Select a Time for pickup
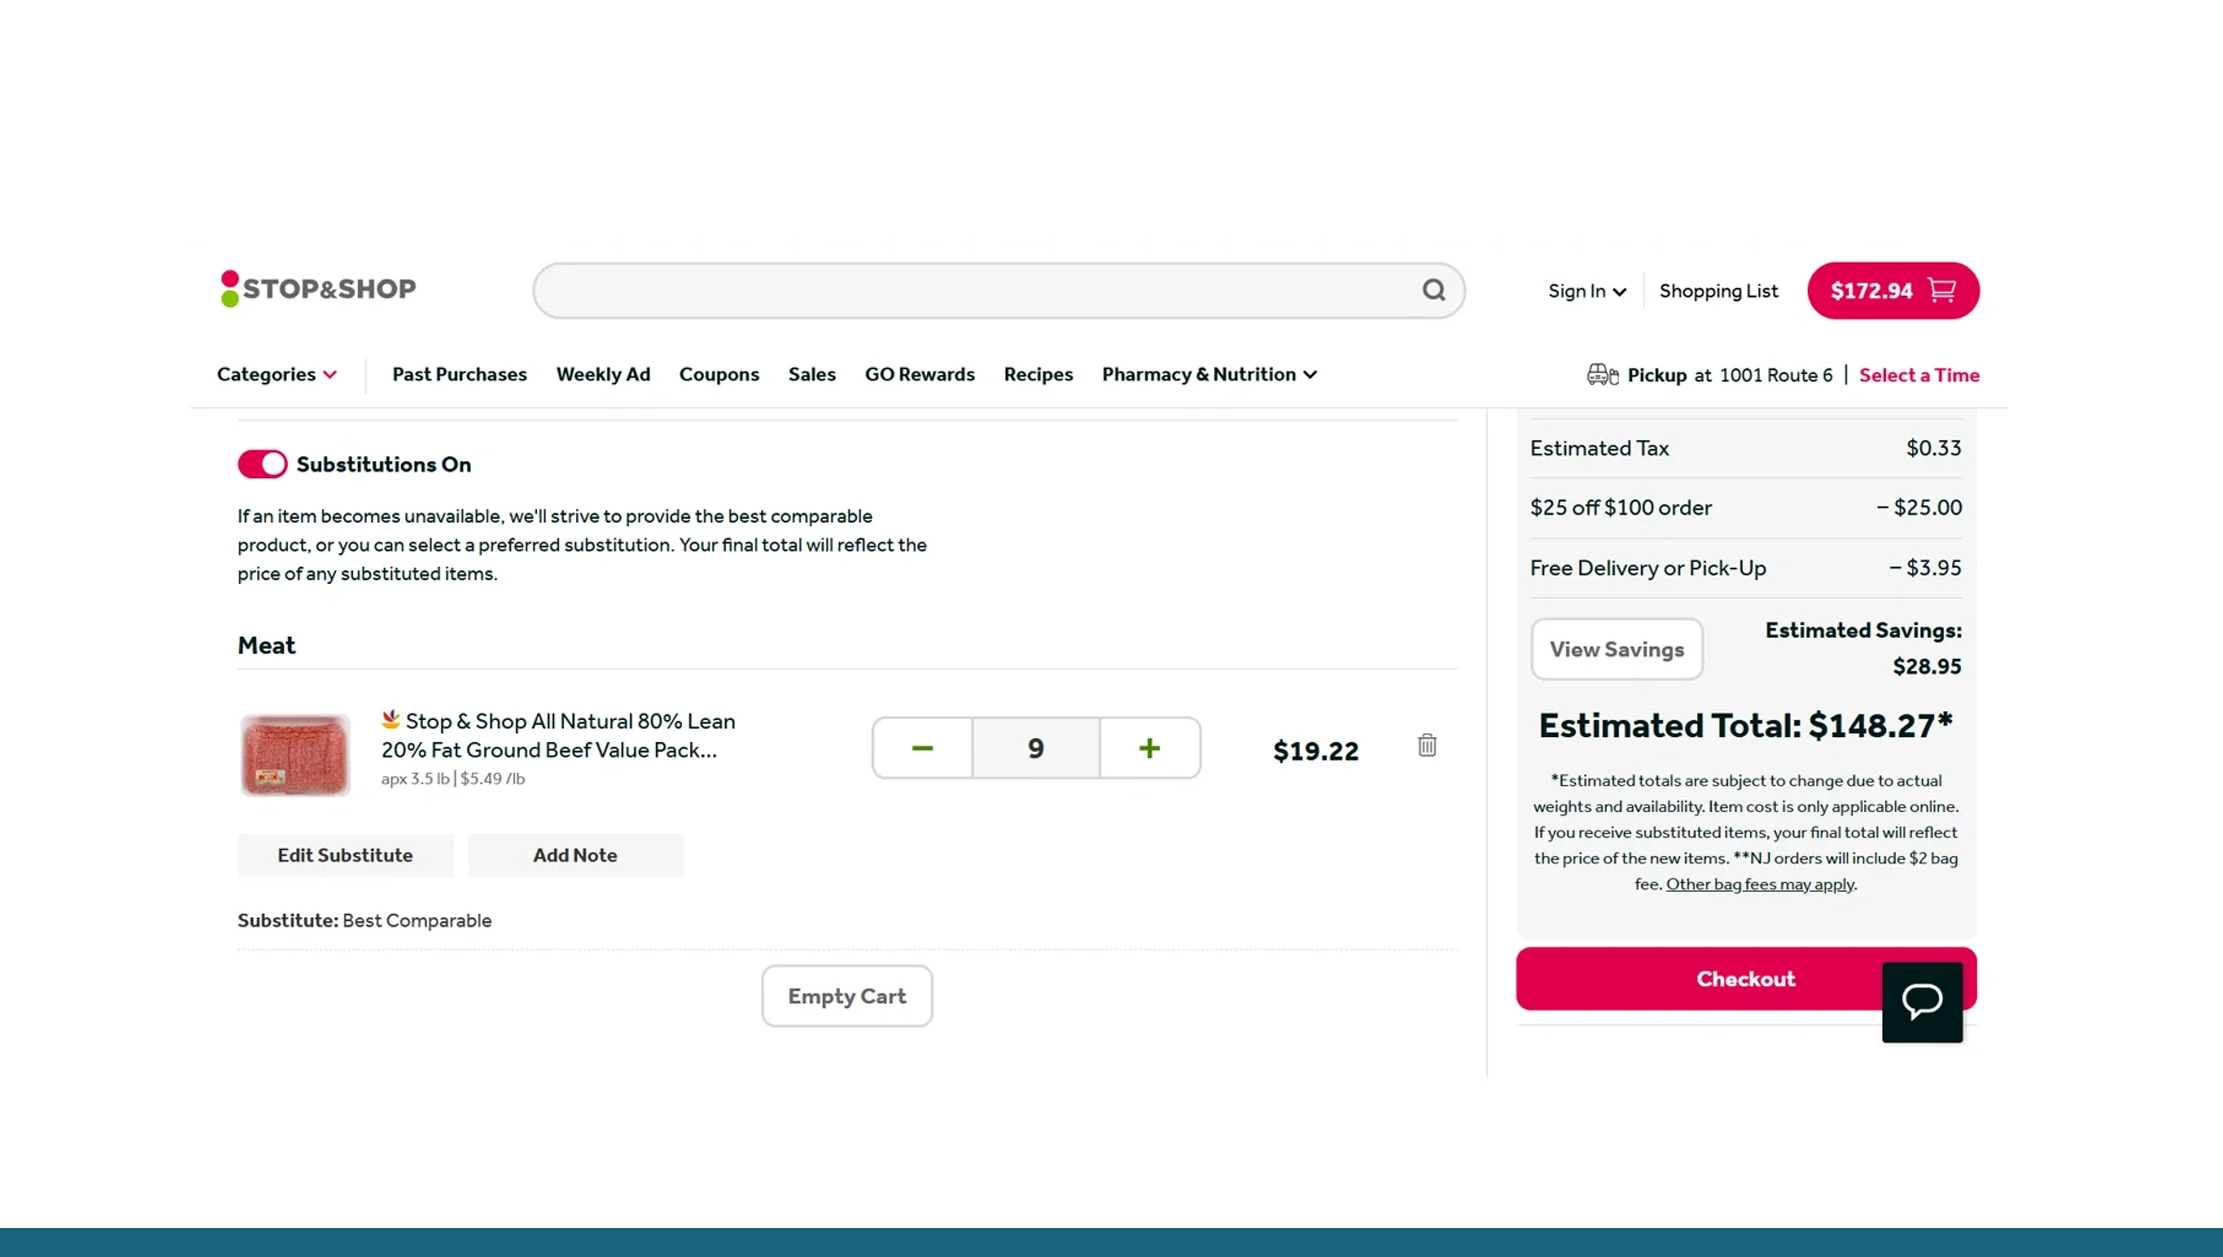 (x=1918, y=374)
